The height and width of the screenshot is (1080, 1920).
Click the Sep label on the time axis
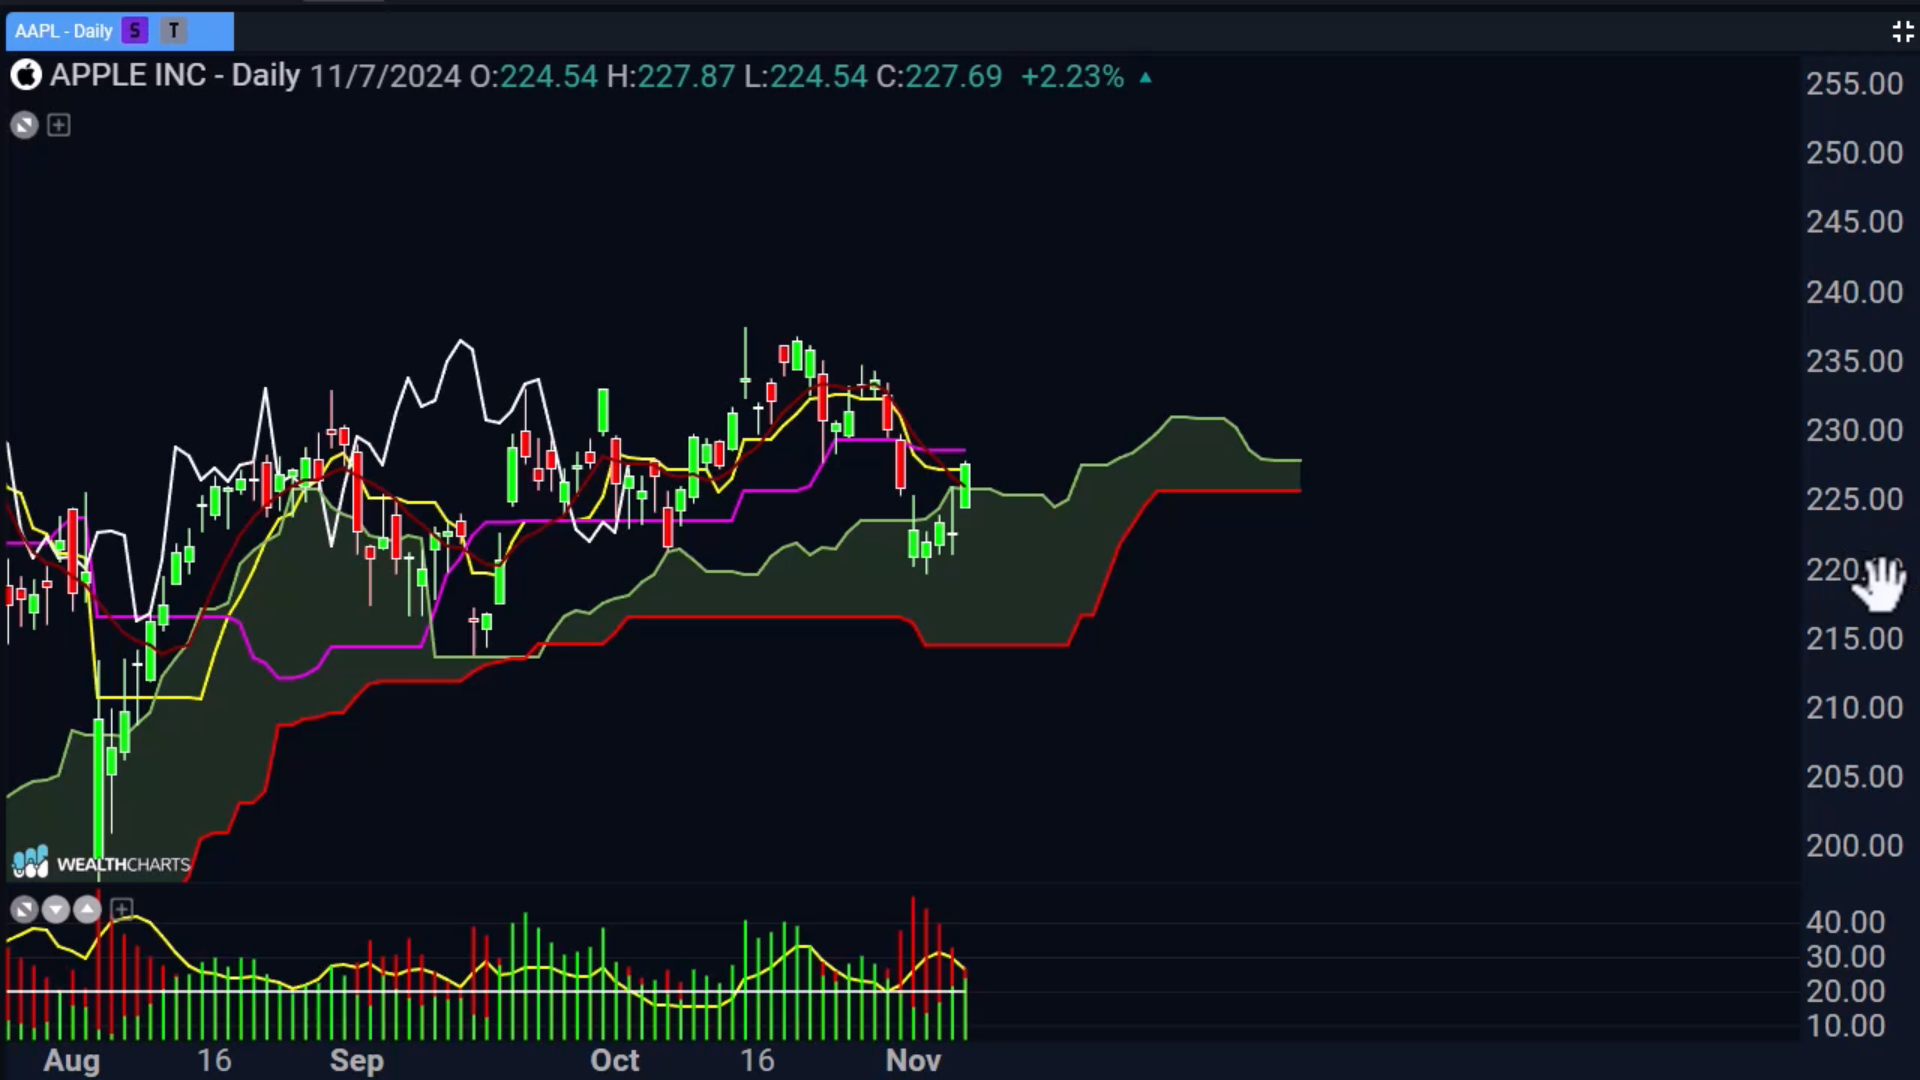(357, 1060)
